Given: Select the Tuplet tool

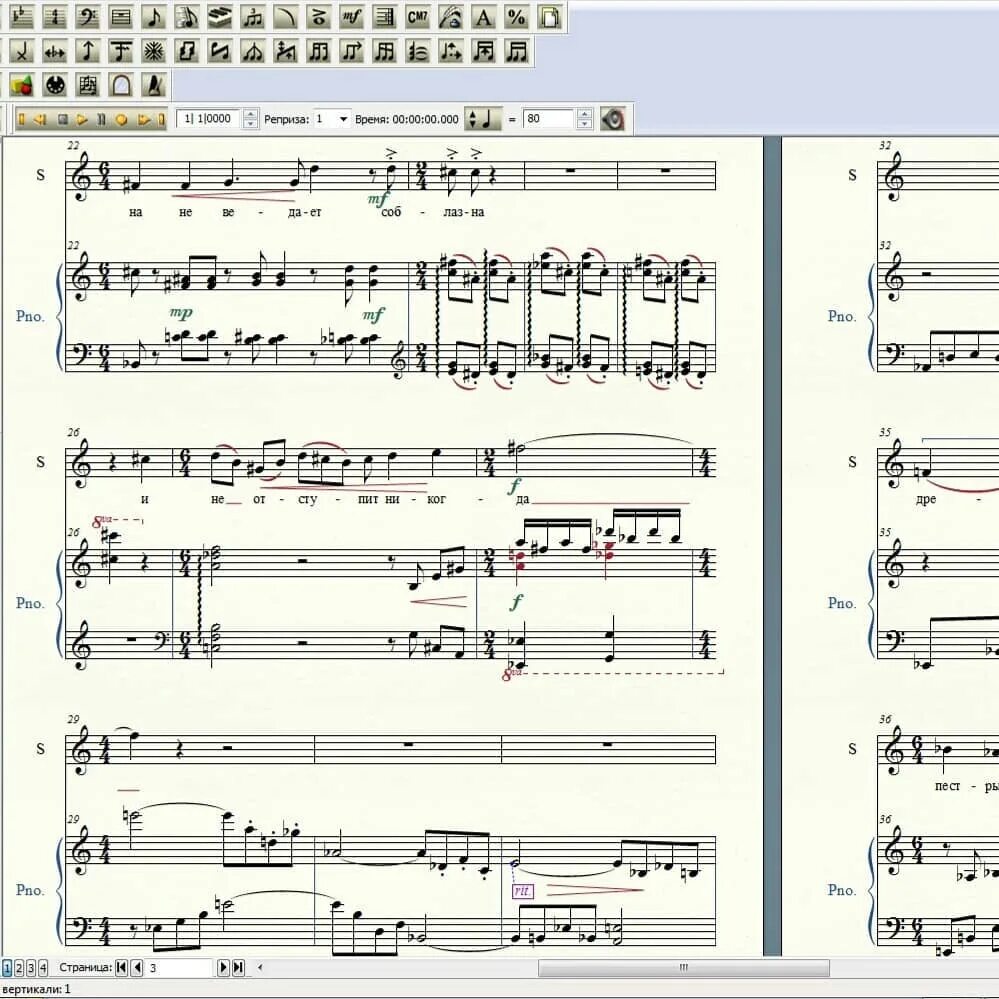Looking at the screenshot, I should click(x=253, y=17).
